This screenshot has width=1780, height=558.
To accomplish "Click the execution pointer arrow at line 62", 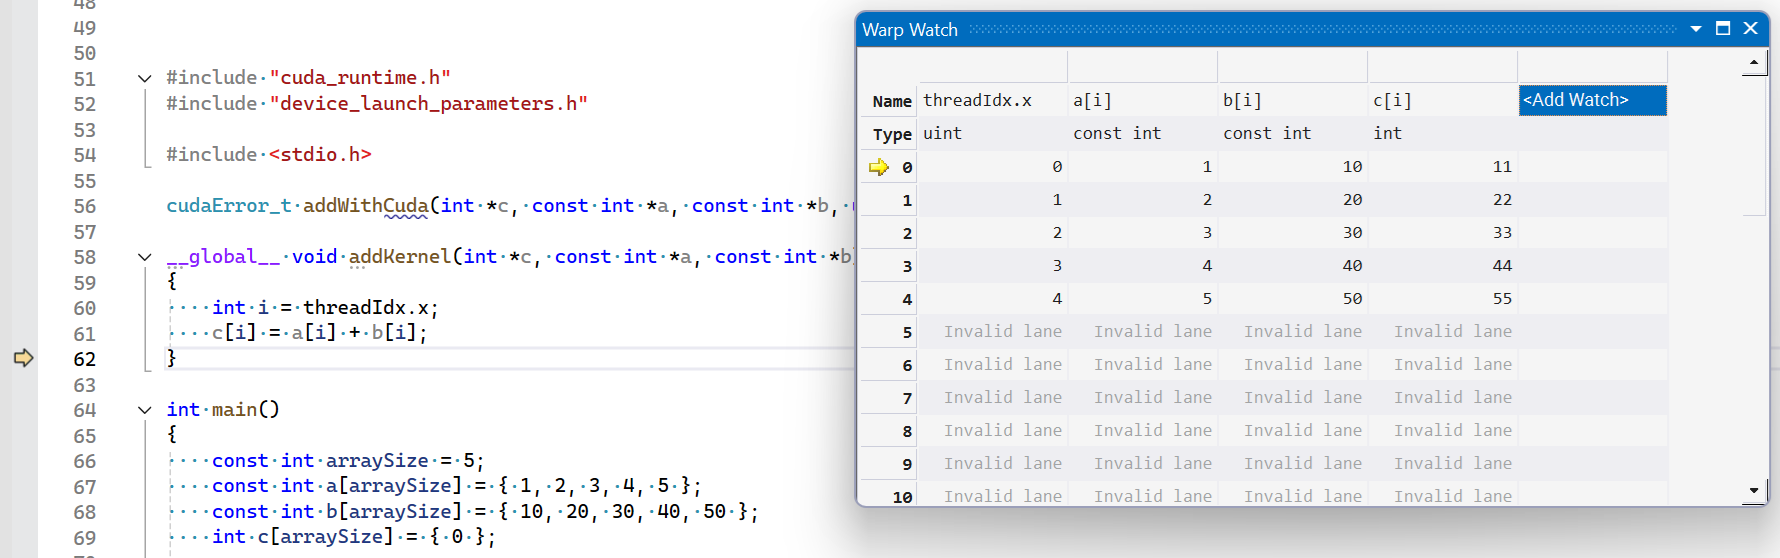I will click(23, 358).
